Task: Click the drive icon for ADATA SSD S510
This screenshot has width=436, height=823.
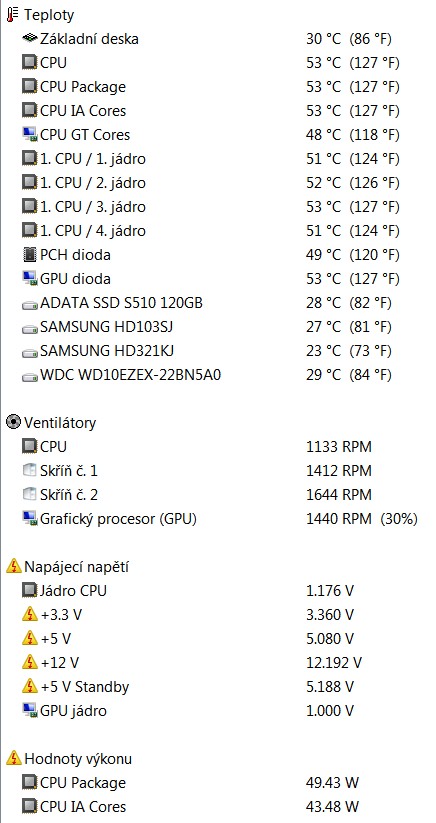Action: pos(30,304)
